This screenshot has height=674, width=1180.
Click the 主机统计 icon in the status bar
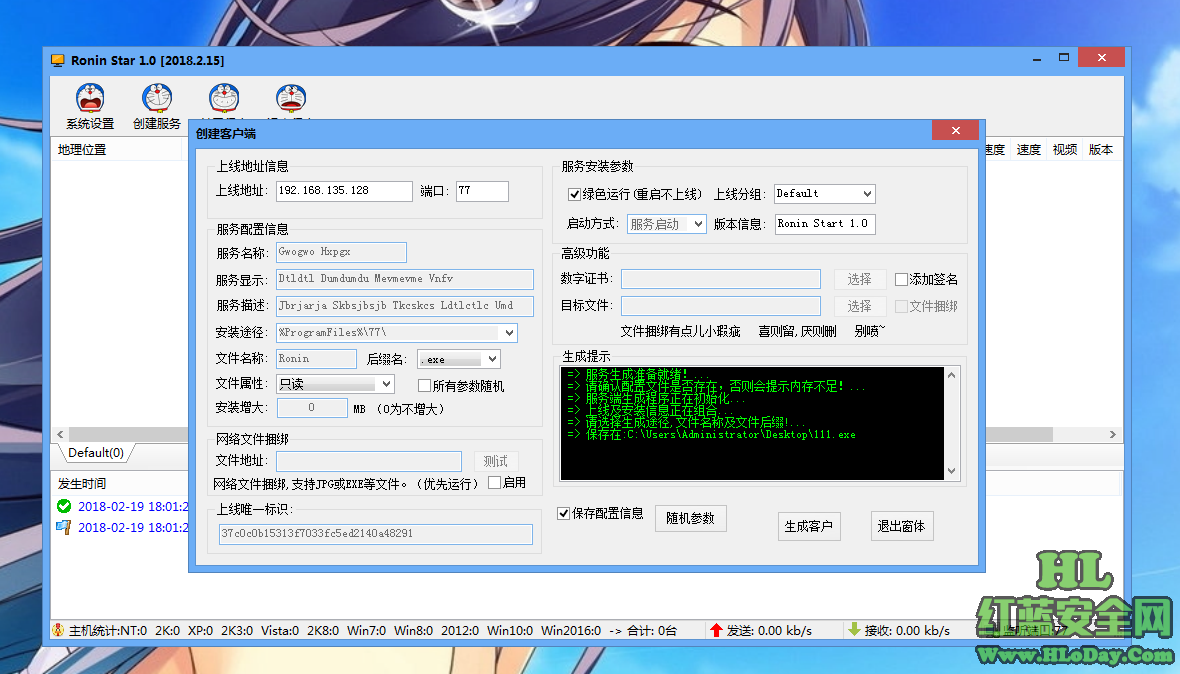(x=58, y=630)
